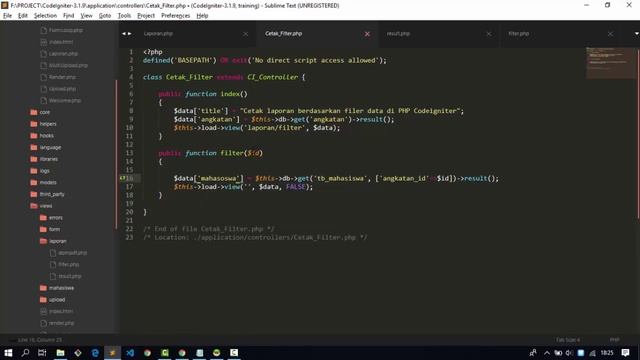This screenshot has width=640, height=360.
Task: Switch to the filter.php tab
Action: pyautogui.click(x=518, y=33)
